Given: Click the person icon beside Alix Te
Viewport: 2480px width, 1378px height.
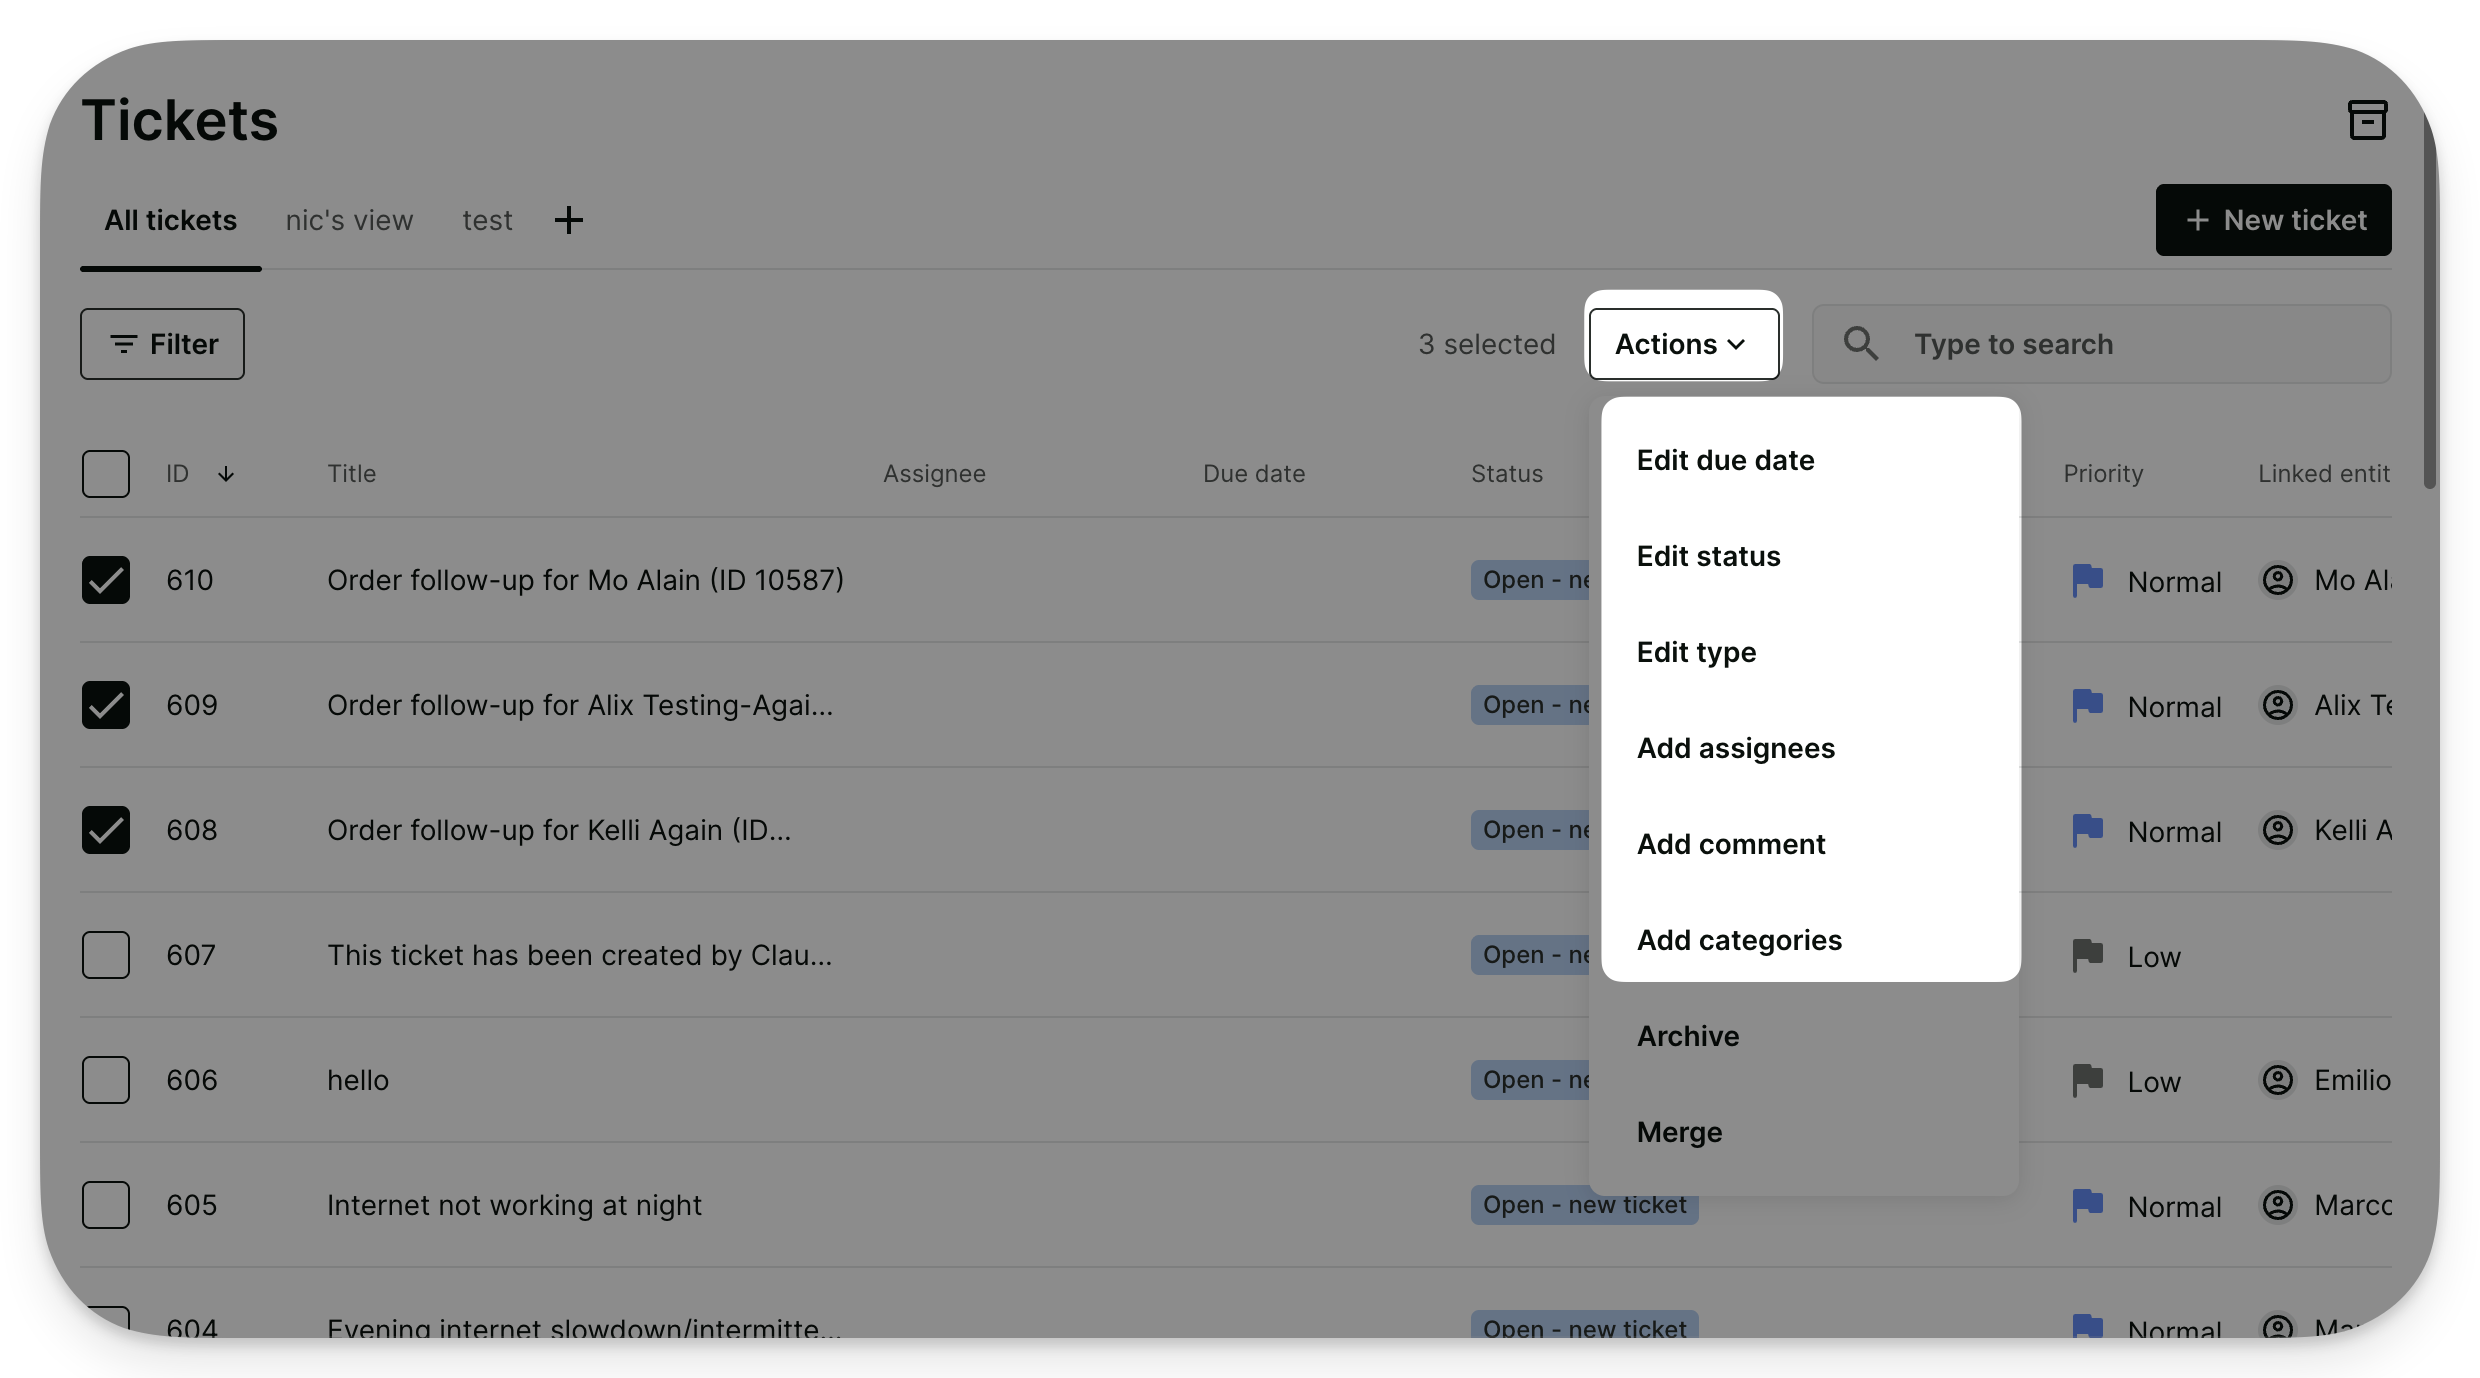Looking at the screenshot, I should pos(2278,705).
